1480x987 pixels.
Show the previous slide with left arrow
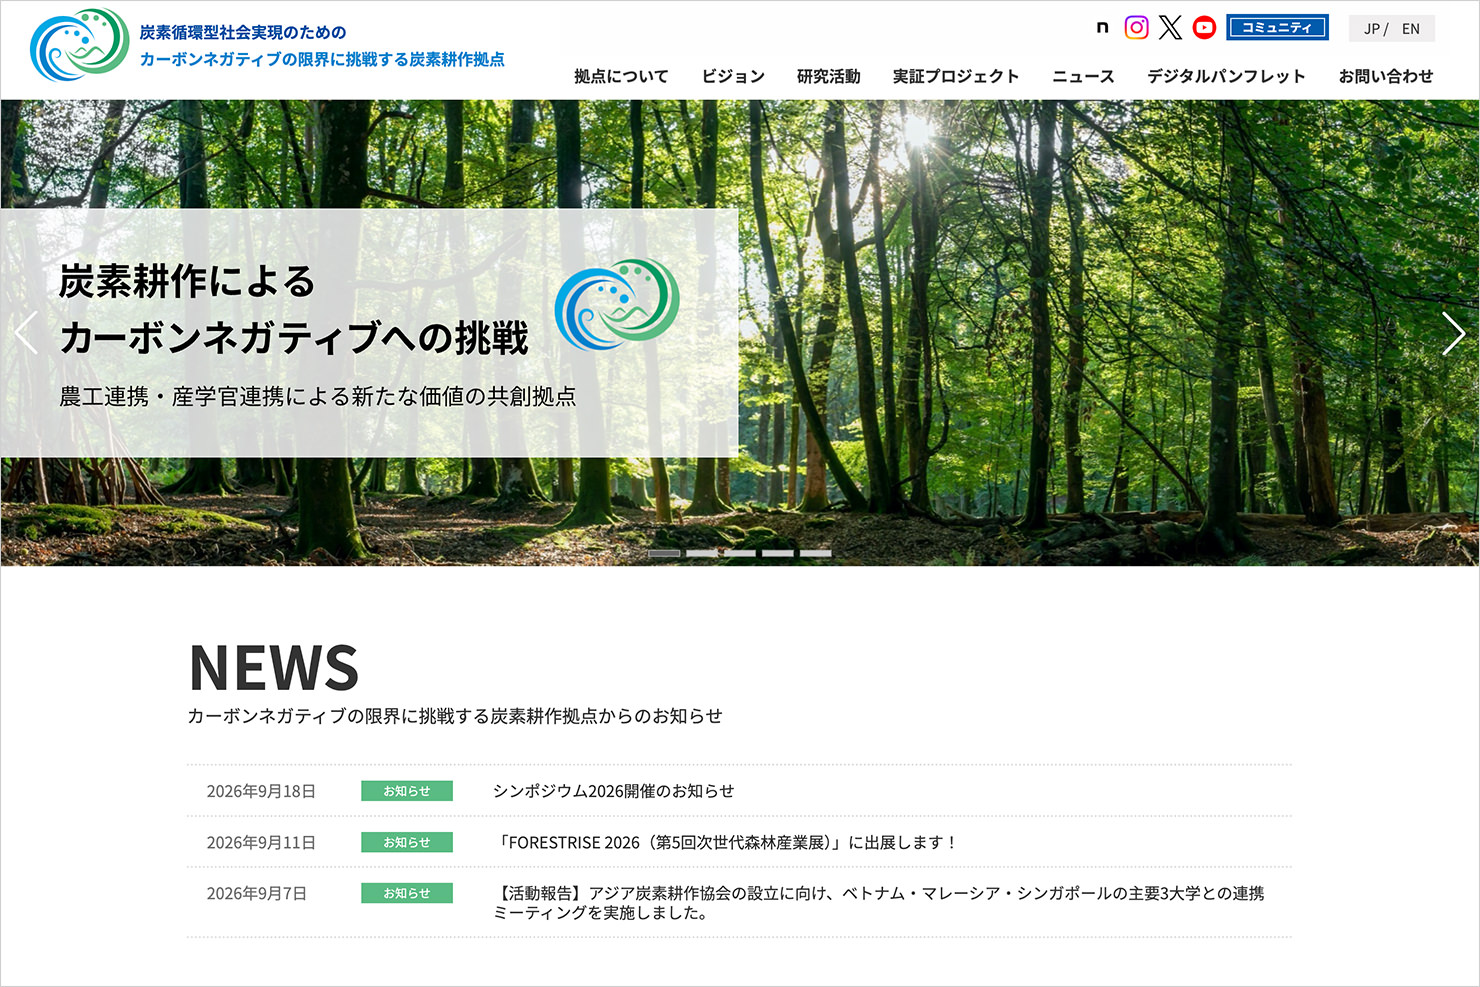tap(27, 333)
